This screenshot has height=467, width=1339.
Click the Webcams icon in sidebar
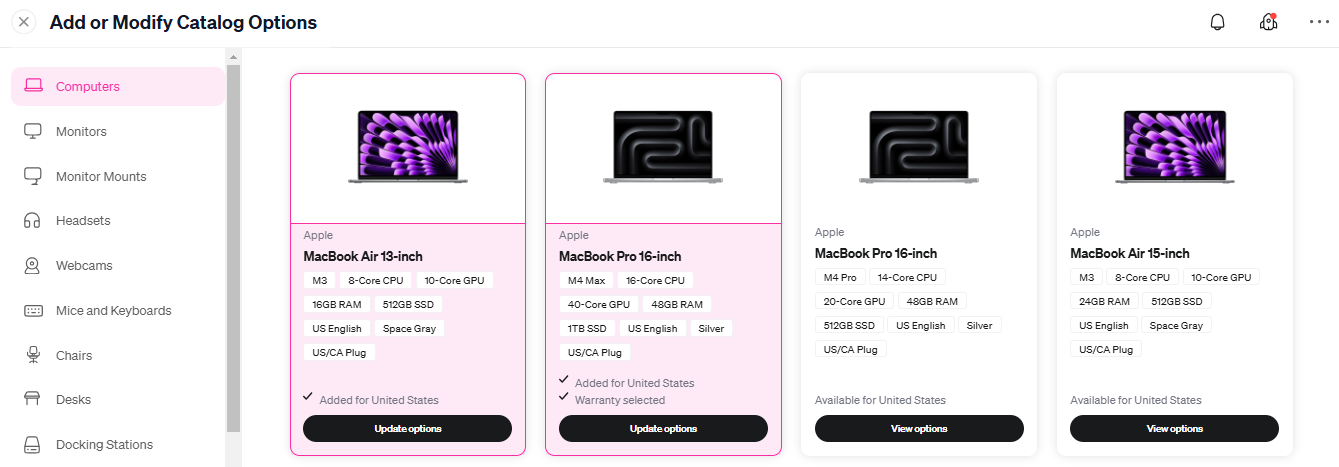pos(33,266)
